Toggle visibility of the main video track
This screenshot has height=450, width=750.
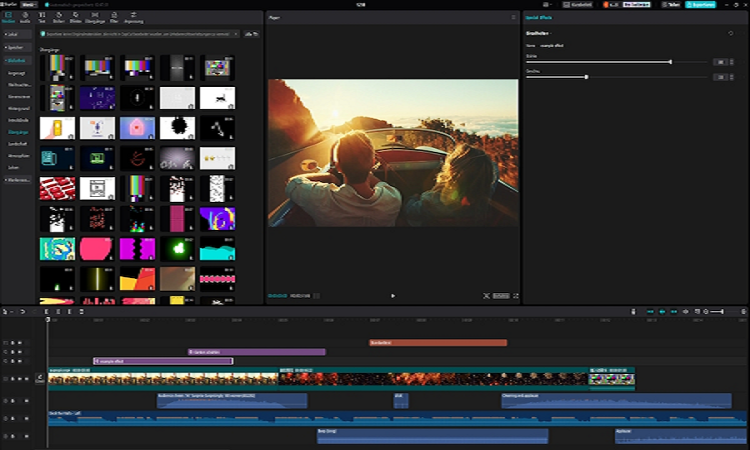click(x=22, y=379)
